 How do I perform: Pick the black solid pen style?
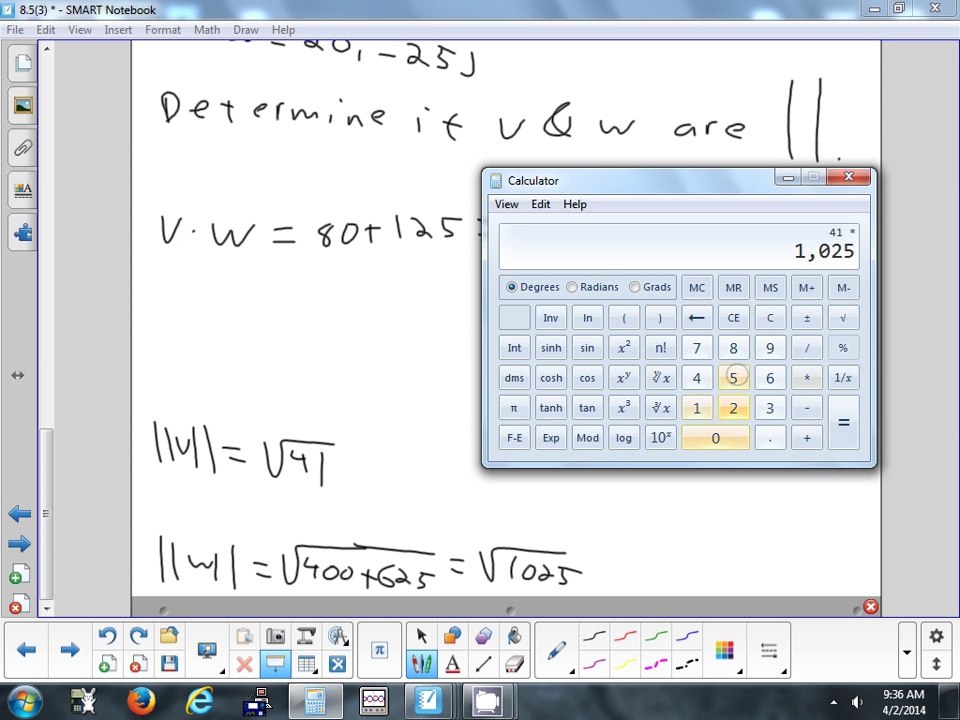coord(594,637)
